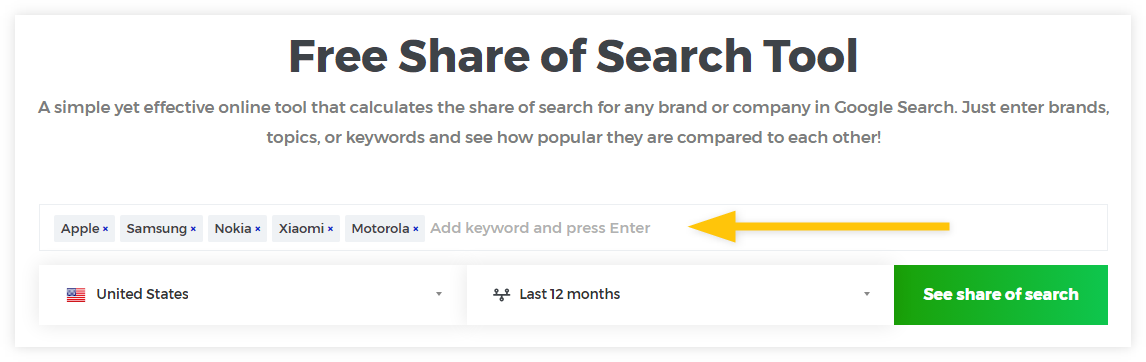Select the Apple keyword chip
The image size is (1146, 362).
(x=84, y=228)
